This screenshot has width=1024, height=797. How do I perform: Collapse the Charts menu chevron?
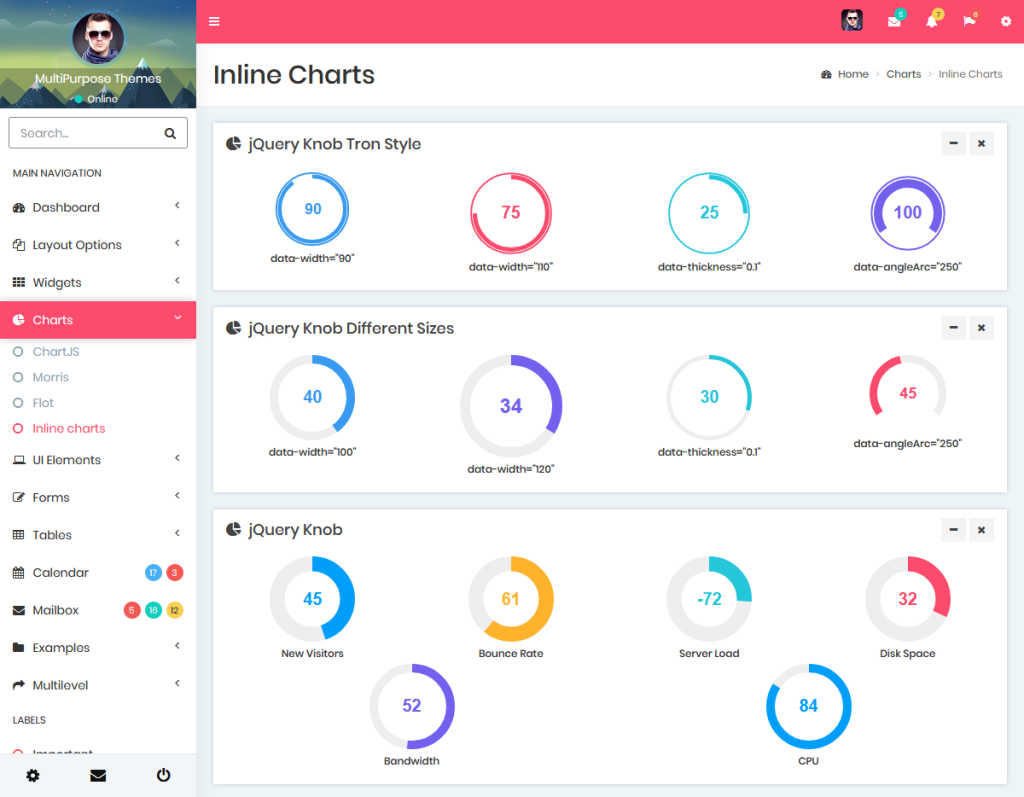click(177, 317)
